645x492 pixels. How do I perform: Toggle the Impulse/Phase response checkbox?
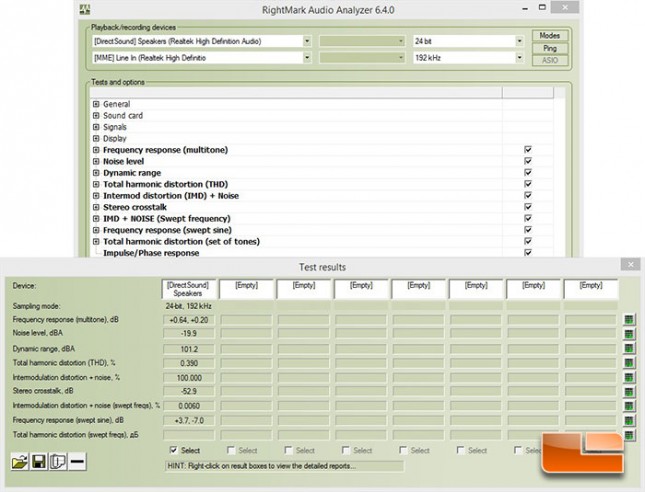tap(528, 253)
